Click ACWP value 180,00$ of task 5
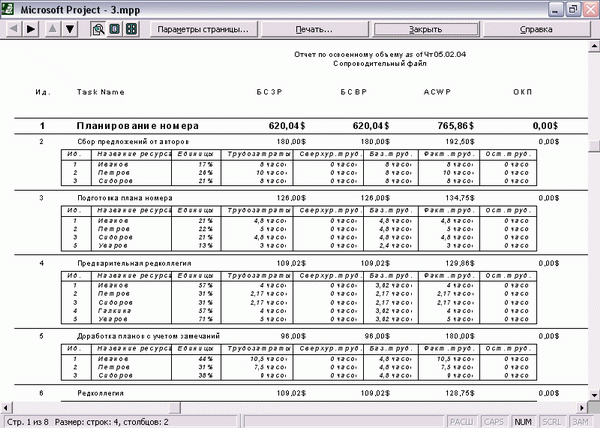 460,336
